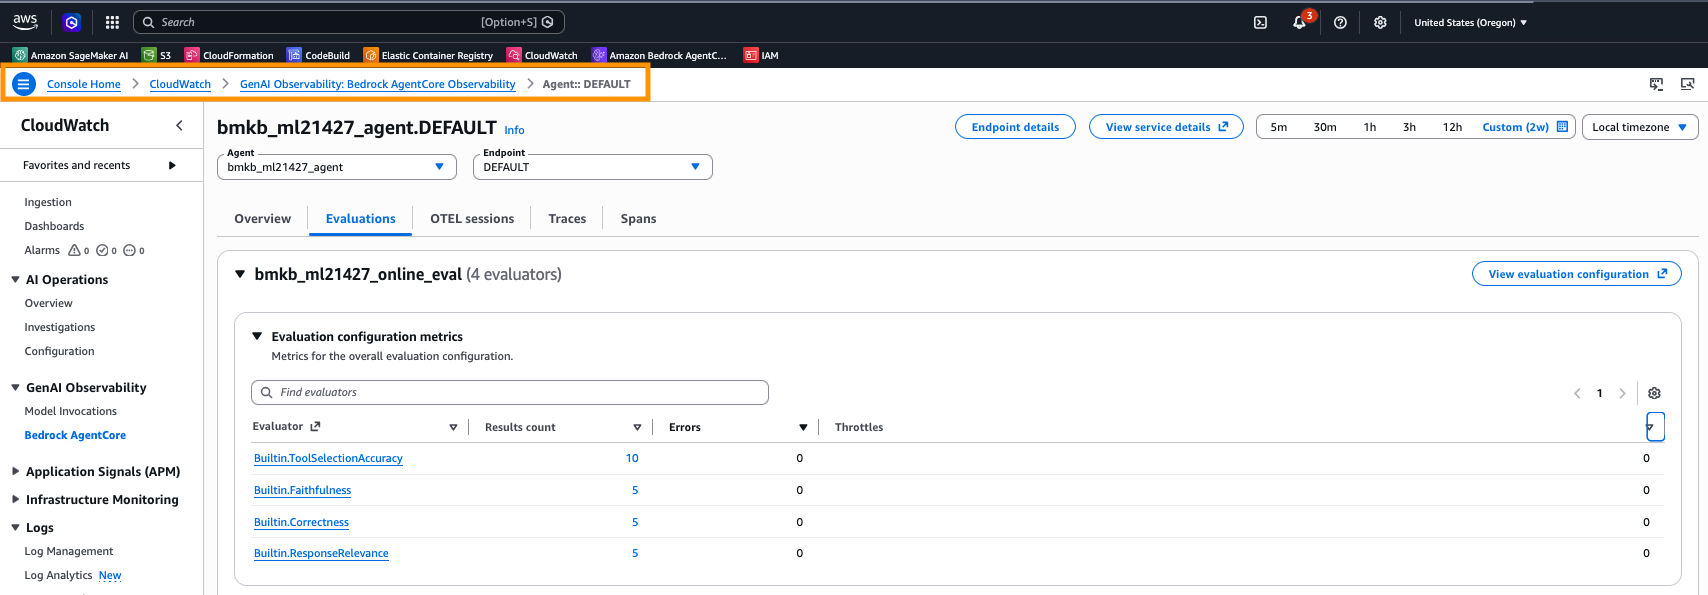
Task: Open Amazon Bedrock AgentCore favorite shortcut
Action: pyautogui.click(x=660, y=55)
